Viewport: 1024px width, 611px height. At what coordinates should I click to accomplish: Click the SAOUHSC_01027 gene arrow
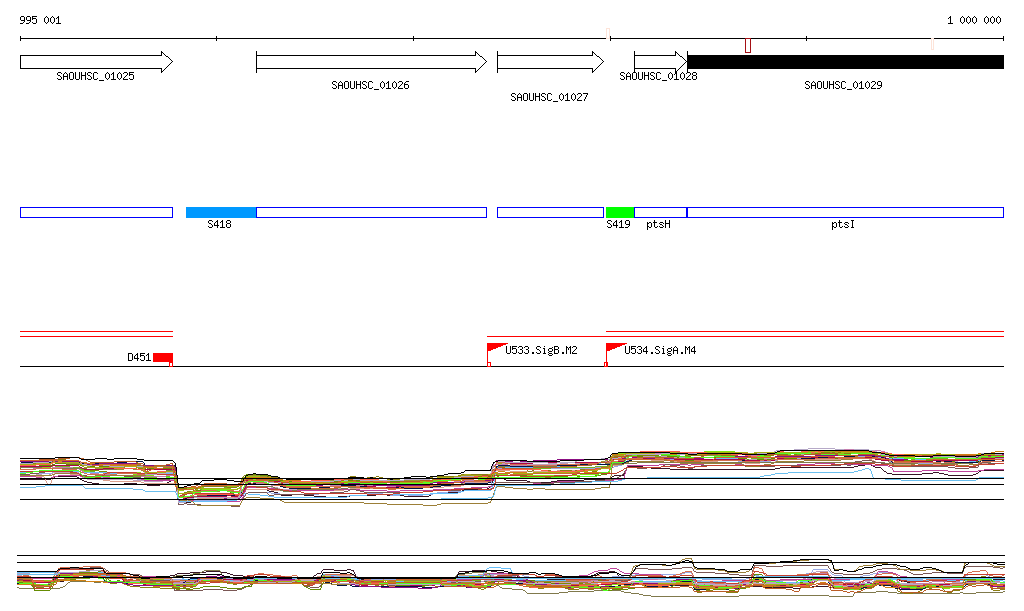[x=550, y=62]
